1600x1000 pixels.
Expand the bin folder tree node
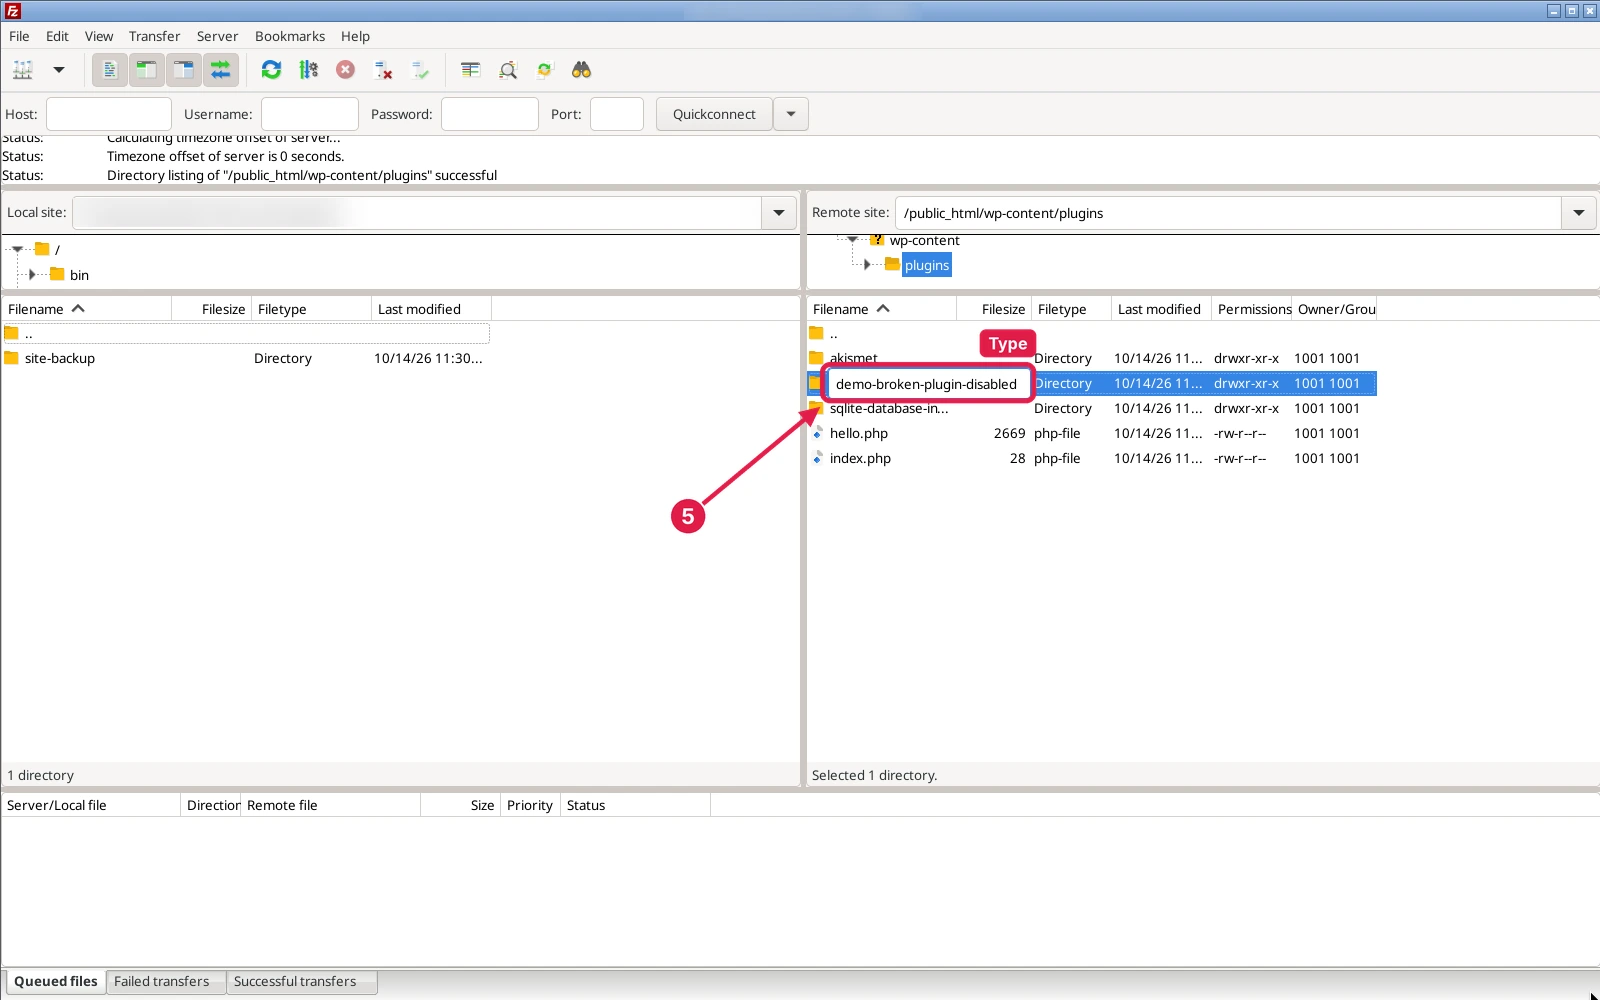click(x=32, y=275)
